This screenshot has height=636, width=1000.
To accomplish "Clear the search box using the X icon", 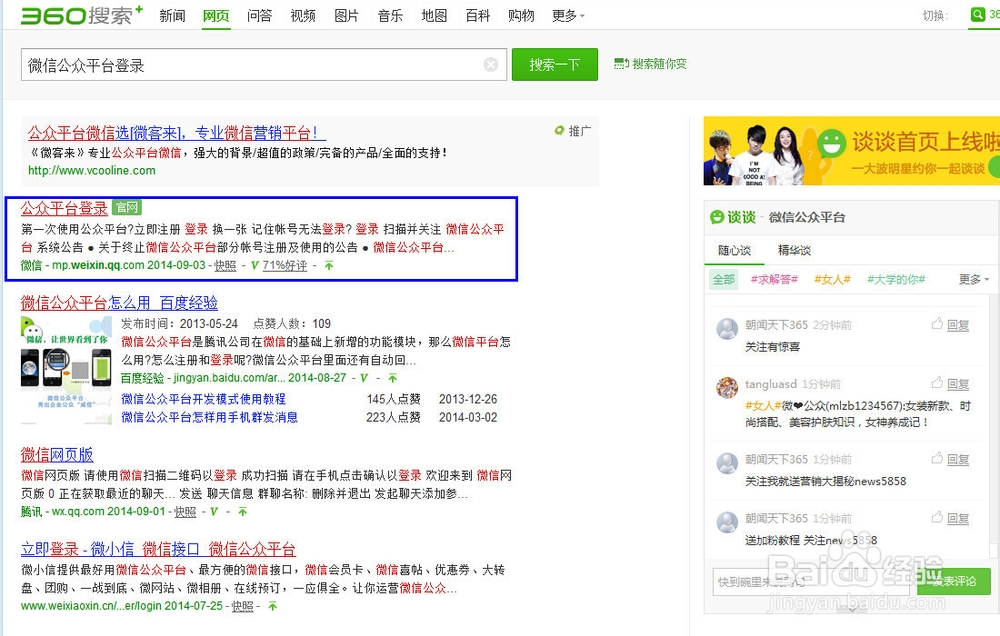I will coord(490,63).
